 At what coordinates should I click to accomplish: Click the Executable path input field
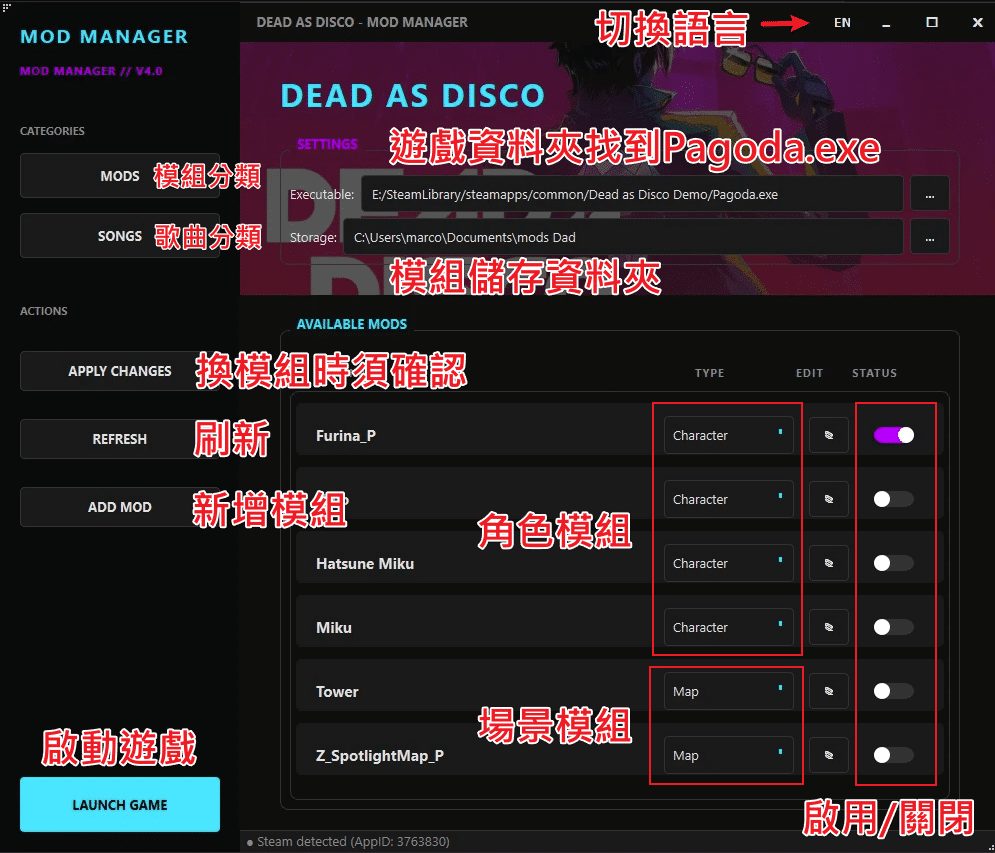632,194
